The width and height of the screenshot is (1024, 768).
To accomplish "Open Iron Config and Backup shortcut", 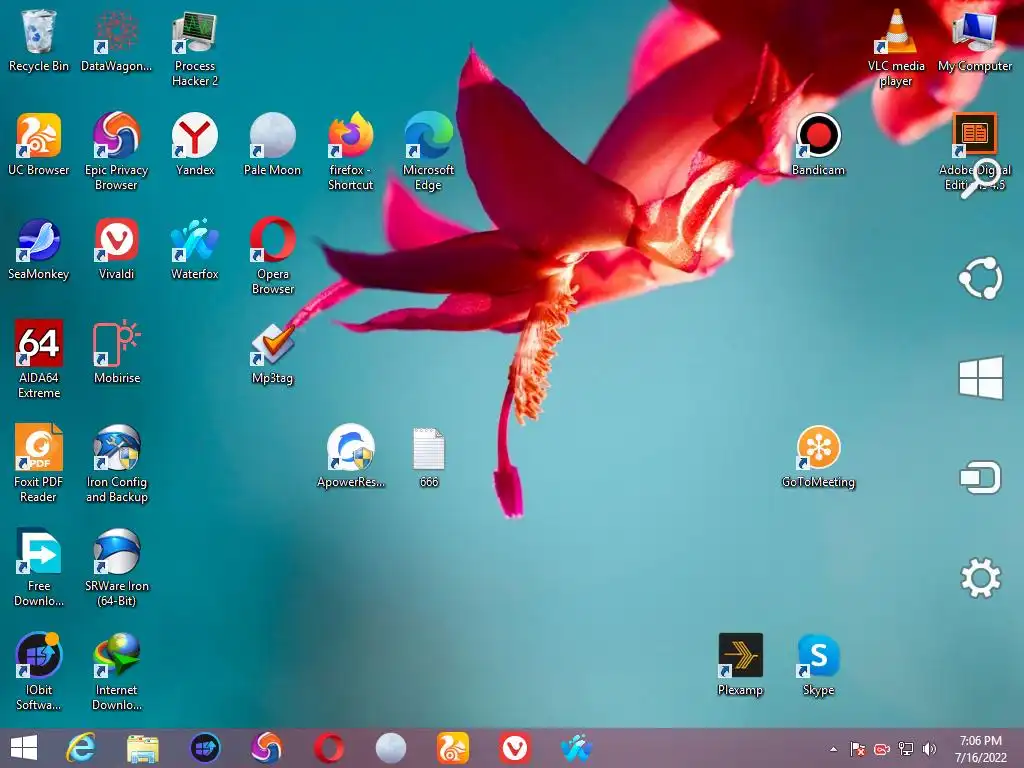I will tap(116, 463).
